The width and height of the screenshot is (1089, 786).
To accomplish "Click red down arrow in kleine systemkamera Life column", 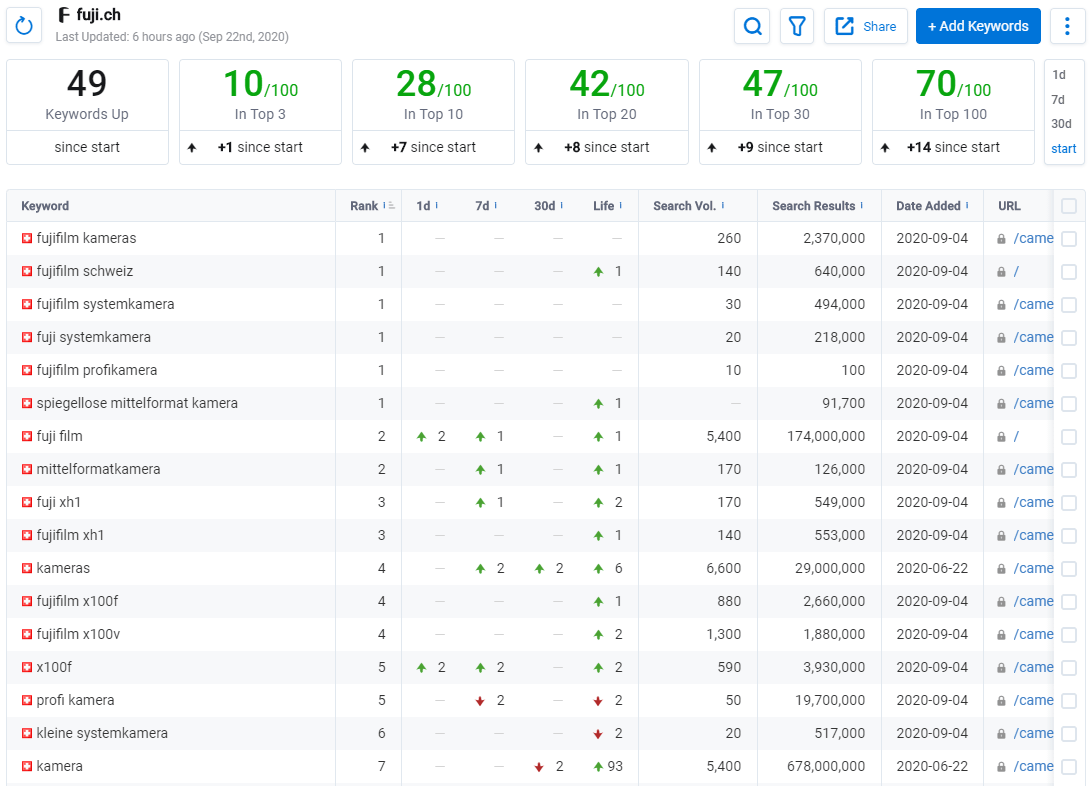I will point(598,734).
